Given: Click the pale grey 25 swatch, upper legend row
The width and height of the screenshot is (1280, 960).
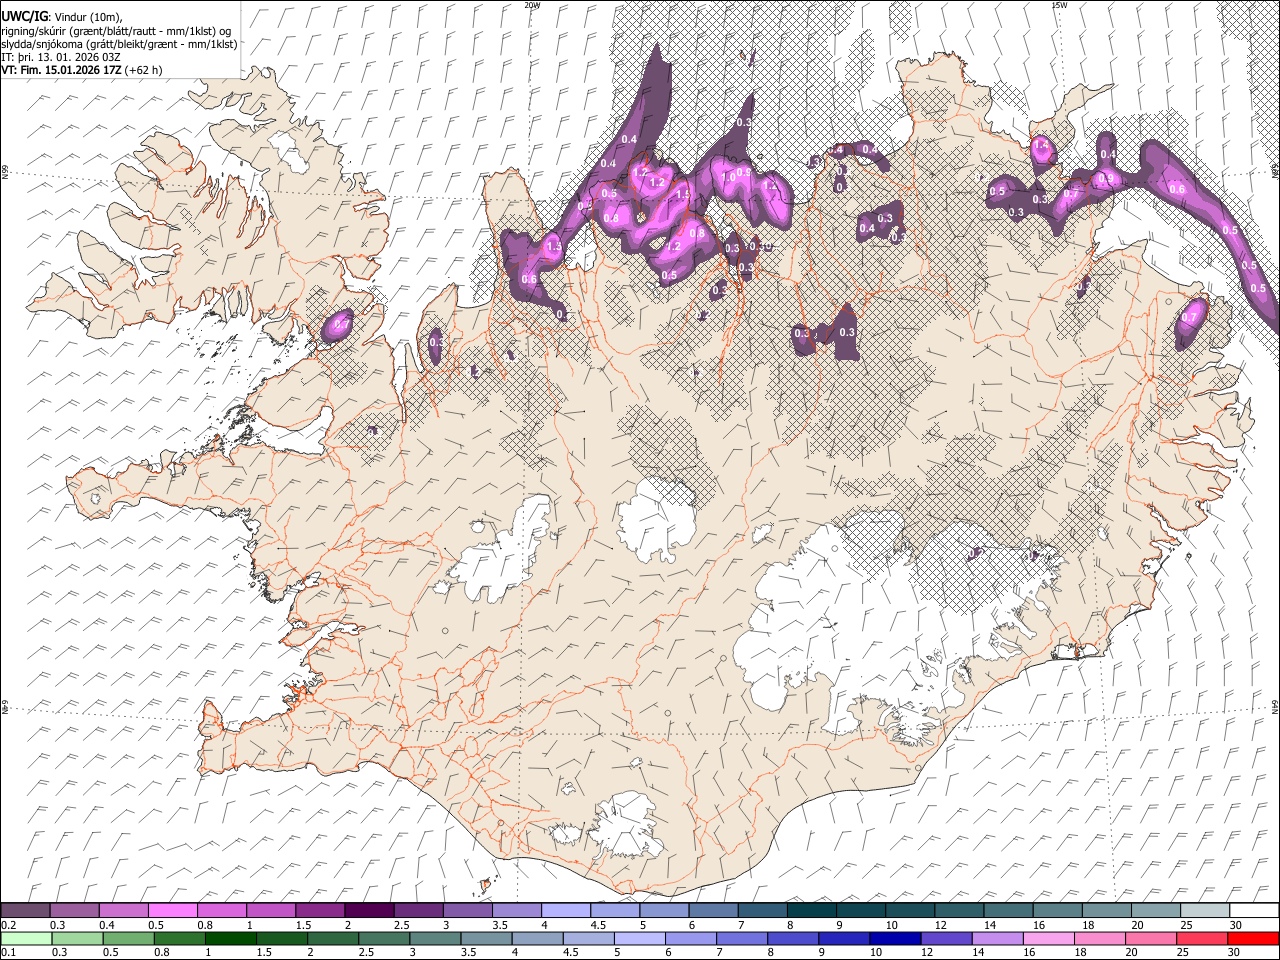Looking at the screenshot, I should 1204,911.
